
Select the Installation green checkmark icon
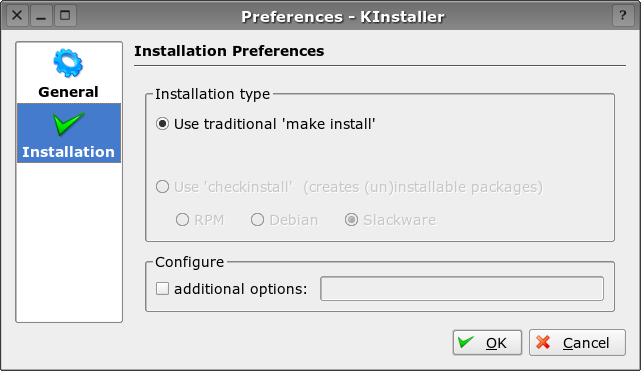(x=69, y=123)
